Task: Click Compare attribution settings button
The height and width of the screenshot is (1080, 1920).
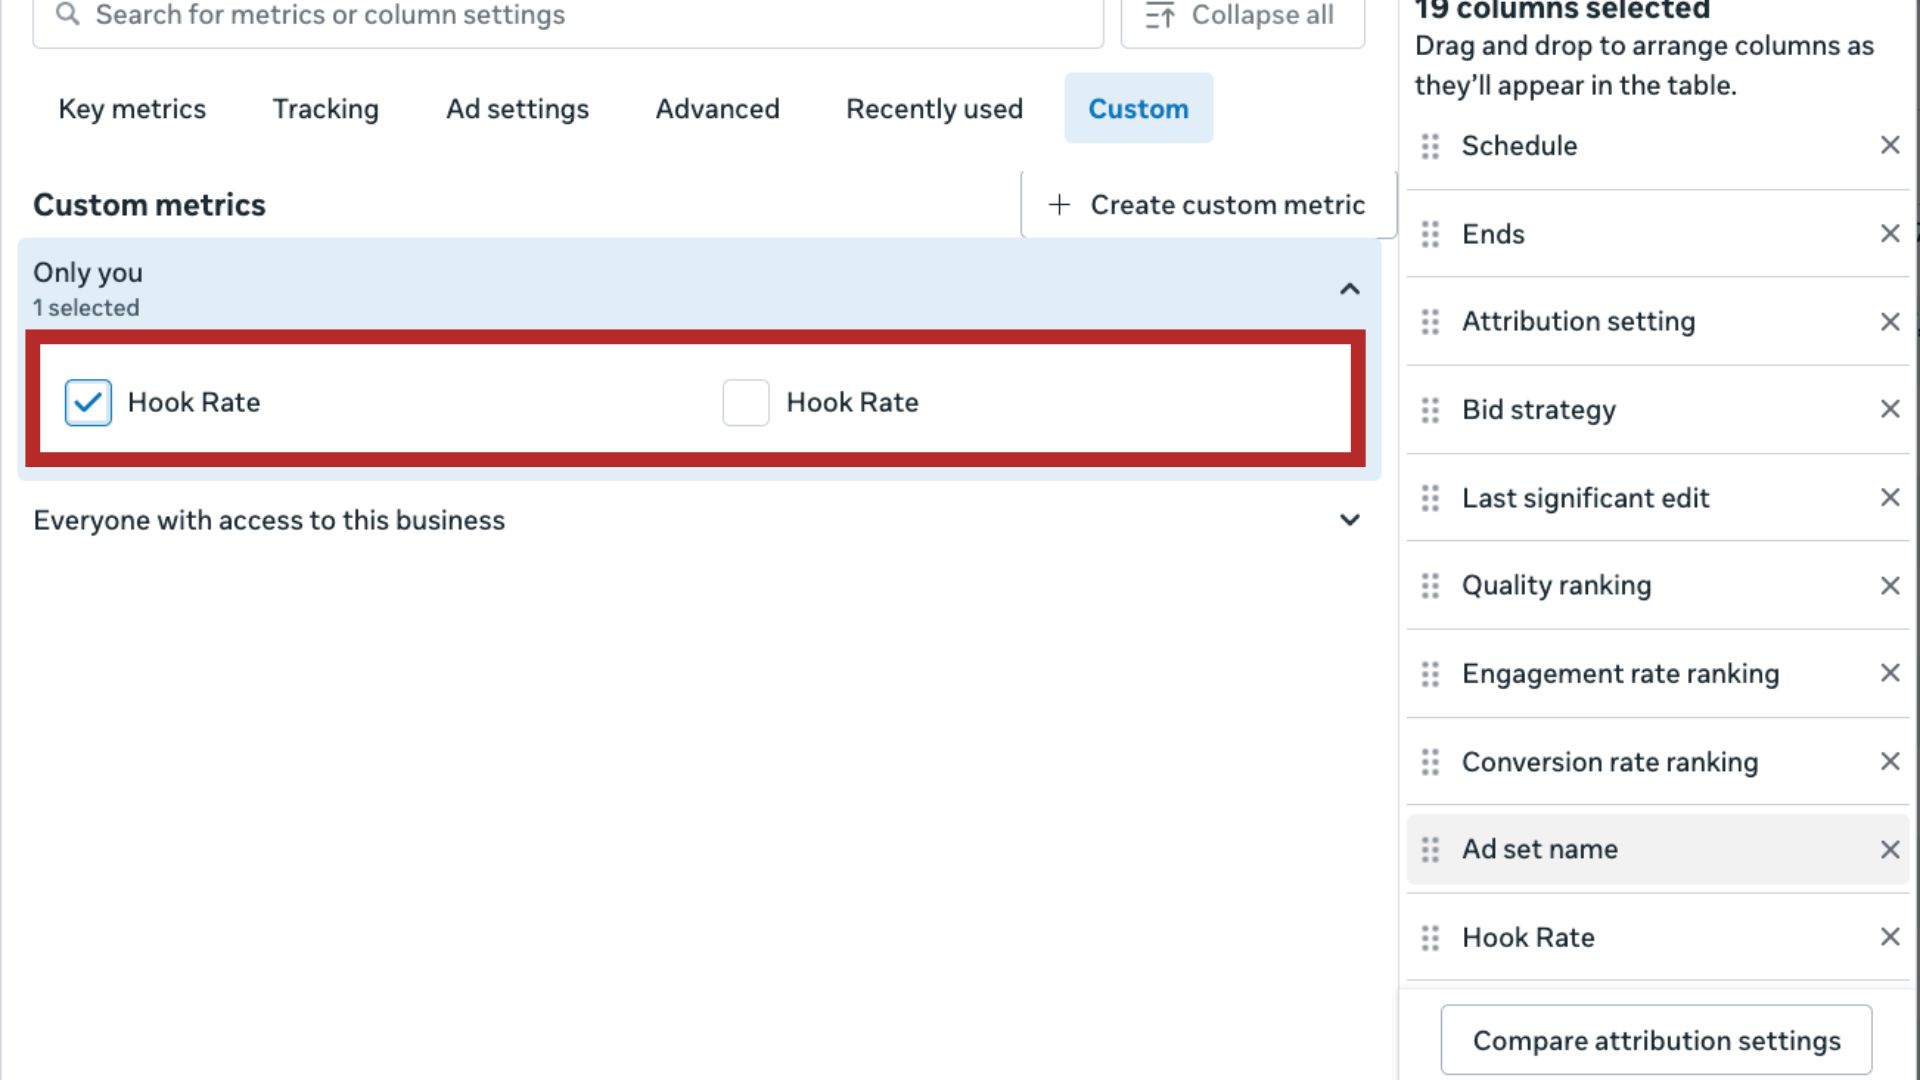Action: (1656, 1040)
